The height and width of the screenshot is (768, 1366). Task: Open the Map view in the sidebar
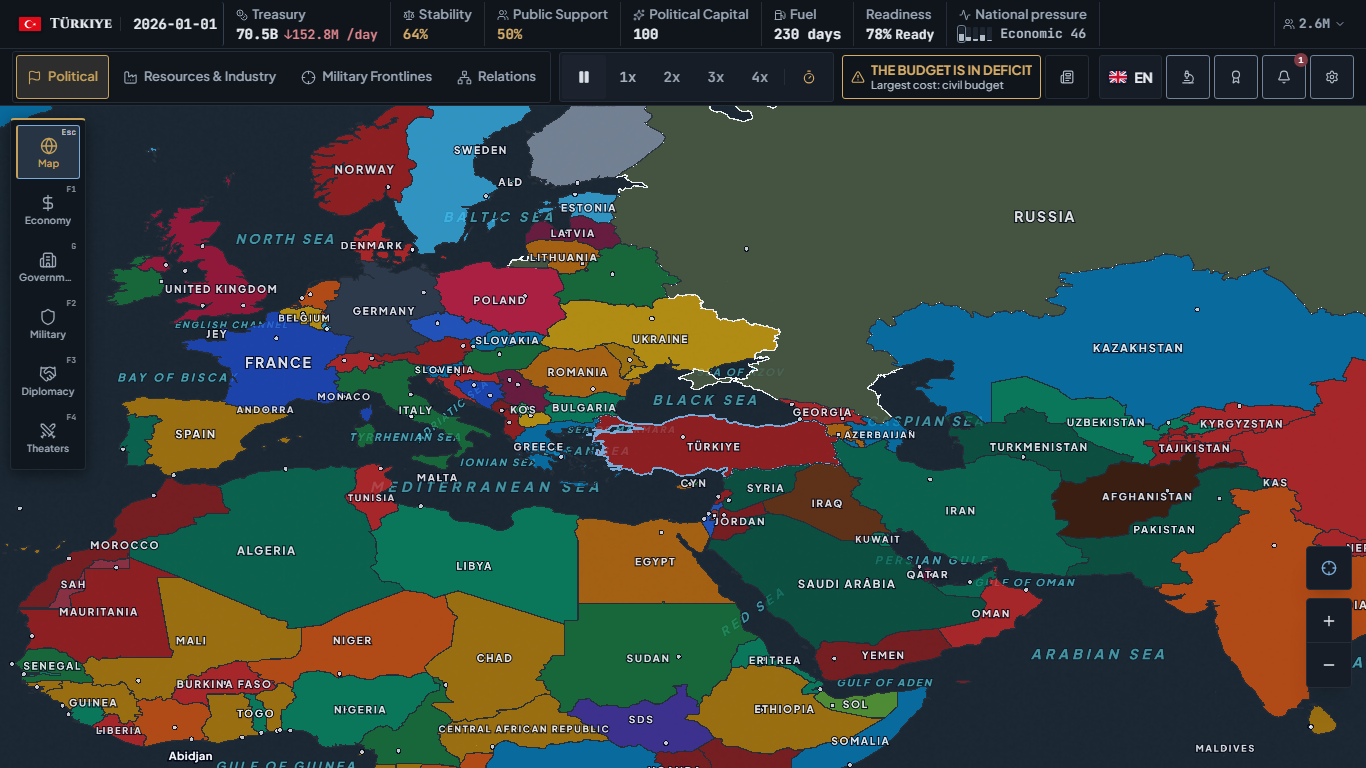[48, 152]
